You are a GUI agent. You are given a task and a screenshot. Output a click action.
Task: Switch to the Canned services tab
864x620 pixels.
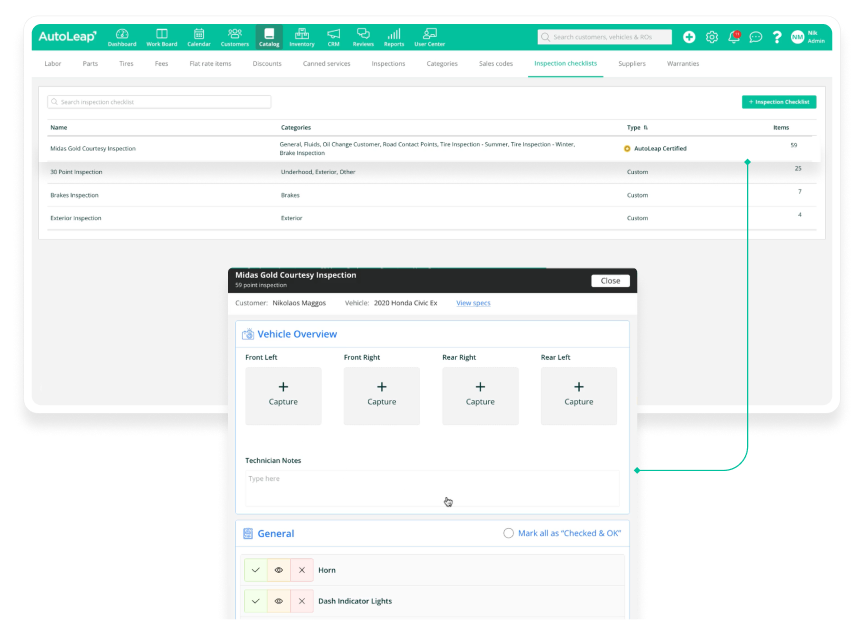(x=326, y=64)
